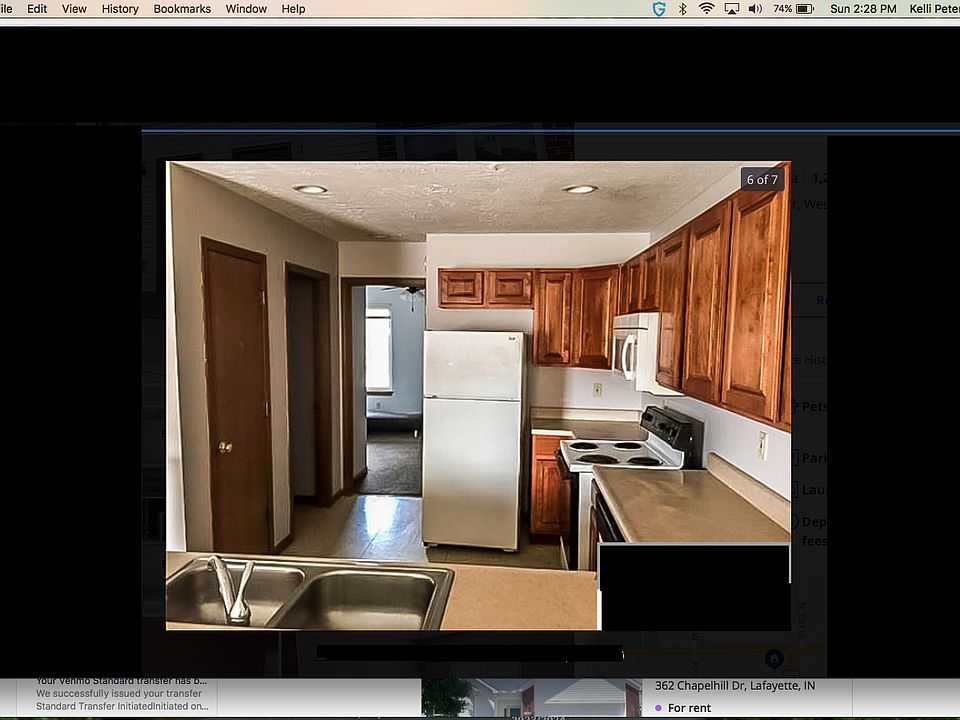Viewport: 960px width, 720px height.
Task: Open the Edit menu
Action: click(x=37, y=9)
